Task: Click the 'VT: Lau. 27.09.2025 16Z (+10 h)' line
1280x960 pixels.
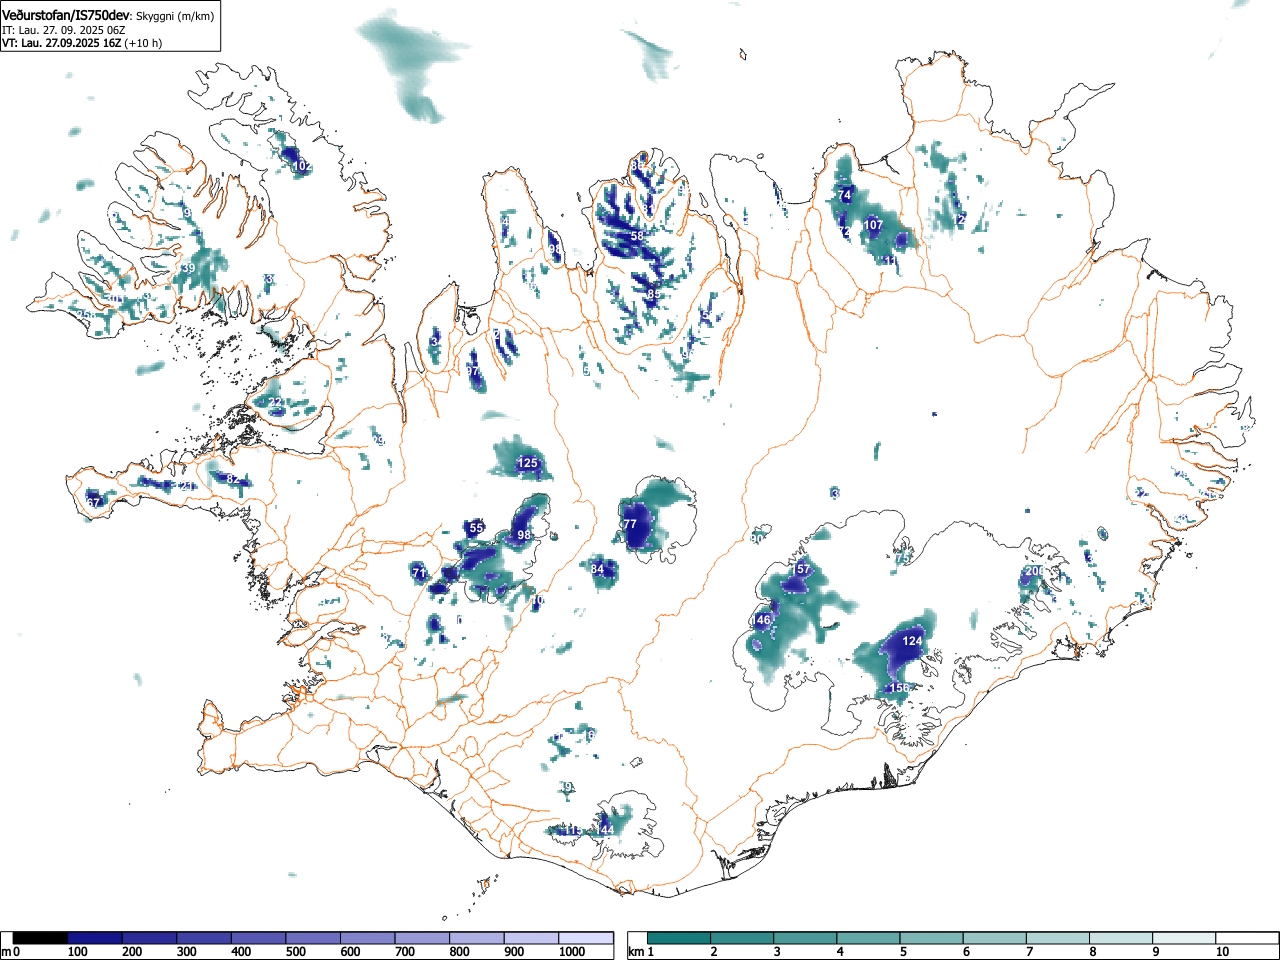Action: point(82,43)
